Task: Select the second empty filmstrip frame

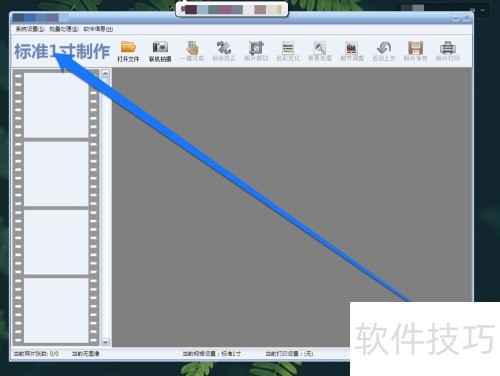Action: click(56, 174)
